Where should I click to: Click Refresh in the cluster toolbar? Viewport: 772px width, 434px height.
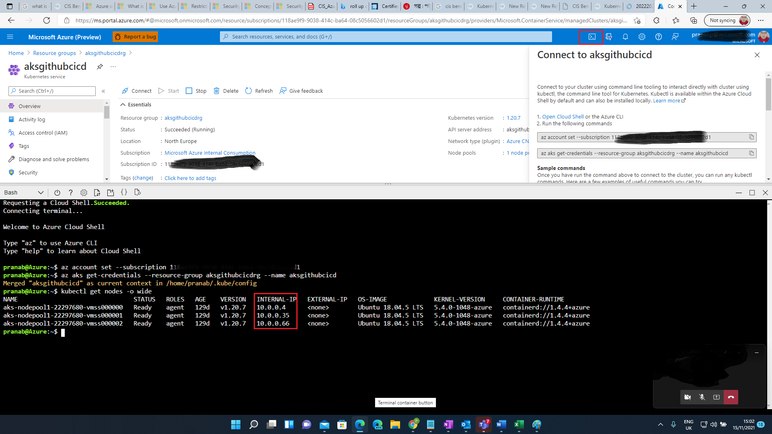(x=259, y=91)
